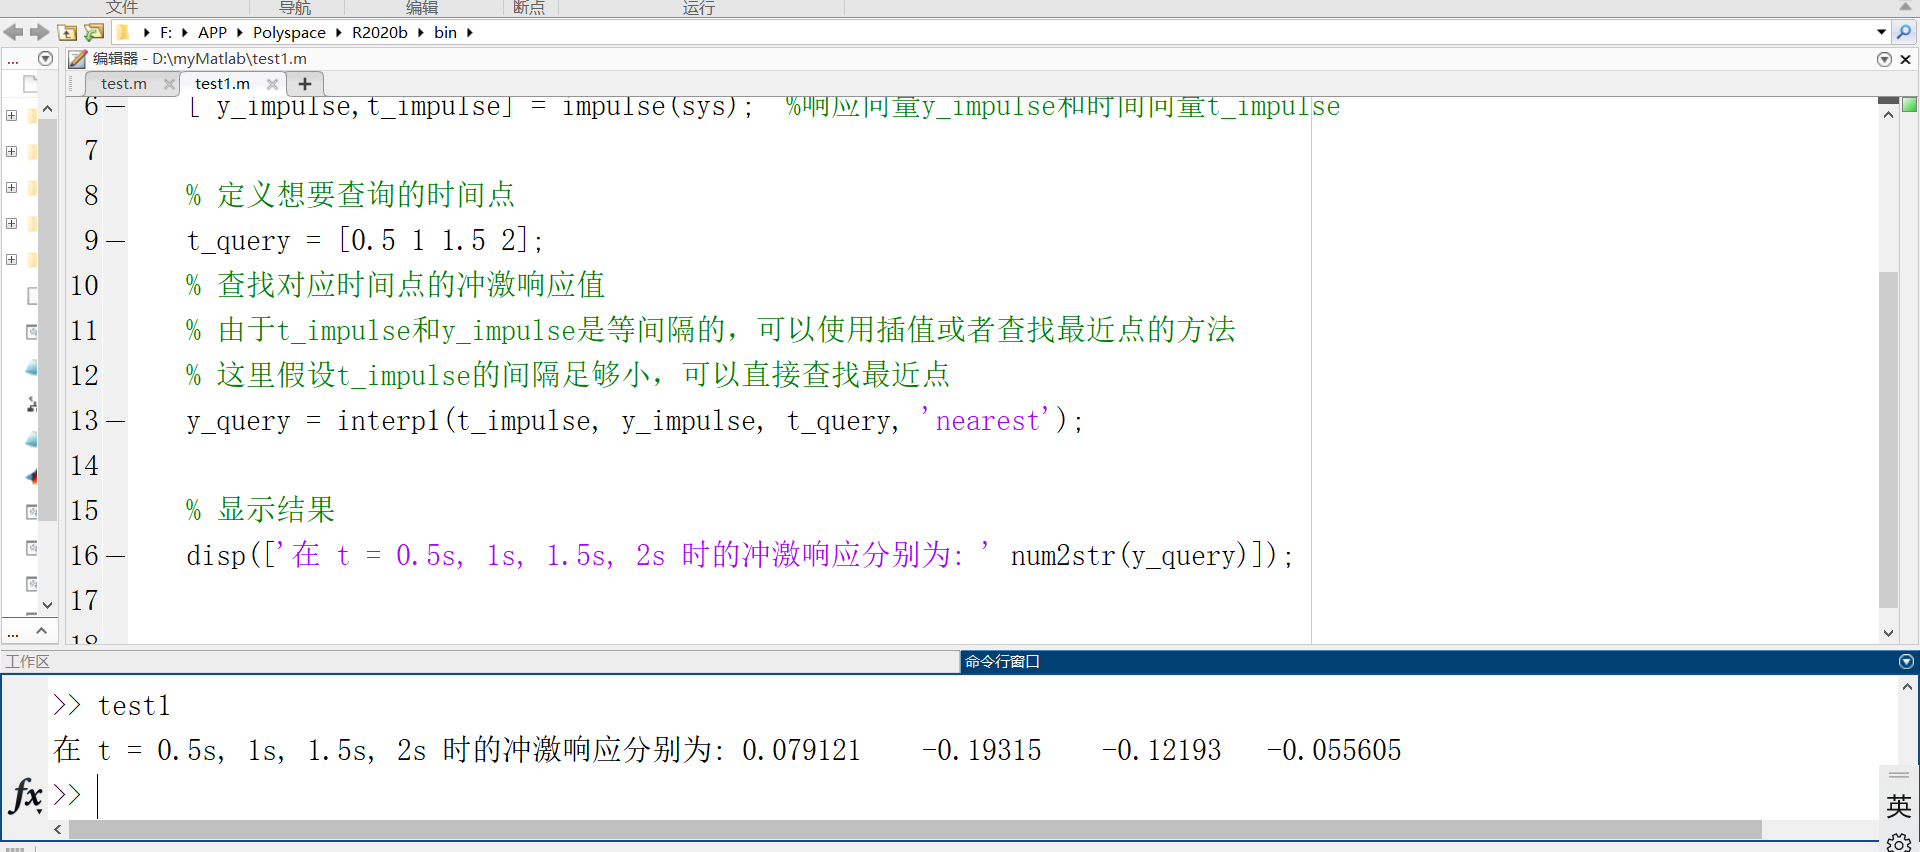Click the F: path segment
This screenshot has height=852, width=1920.
[x=166, y=32]
